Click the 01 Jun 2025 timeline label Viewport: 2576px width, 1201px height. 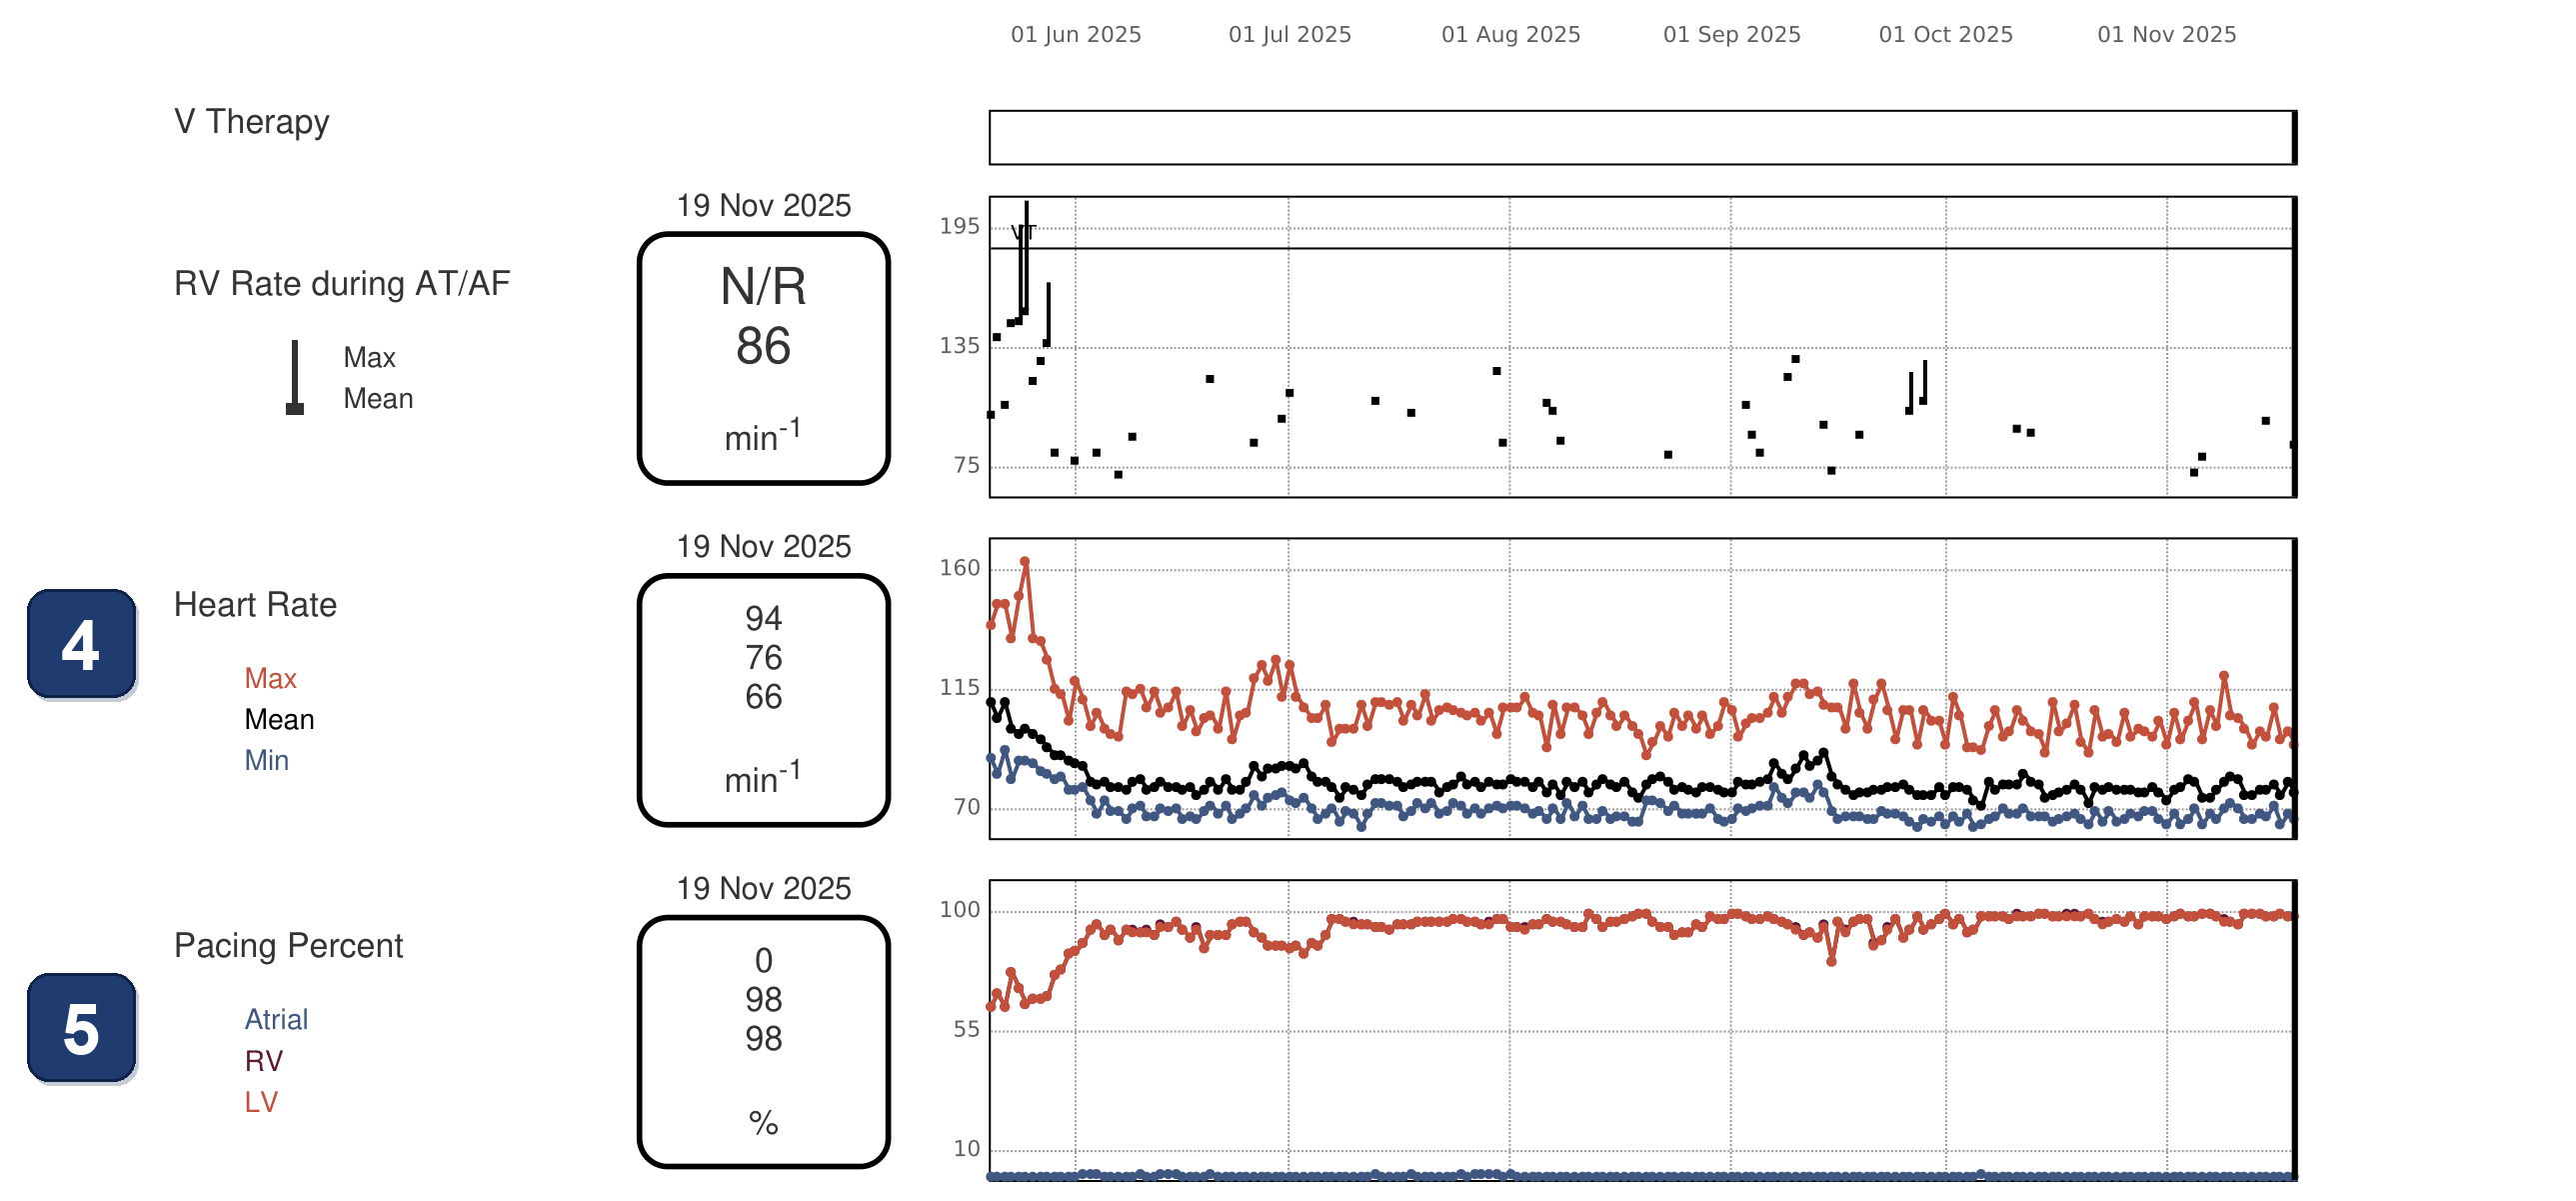click(x=1076, y=34)
